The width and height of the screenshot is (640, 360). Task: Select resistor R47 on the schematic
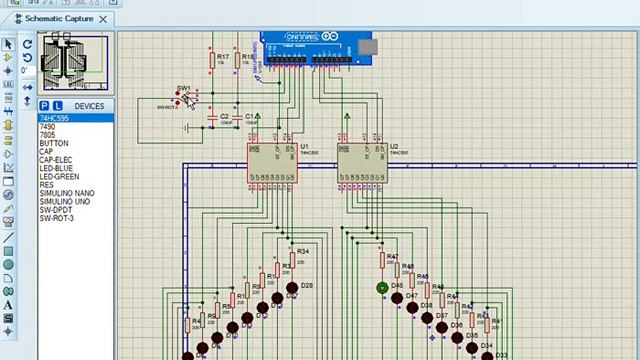[382, 260]
